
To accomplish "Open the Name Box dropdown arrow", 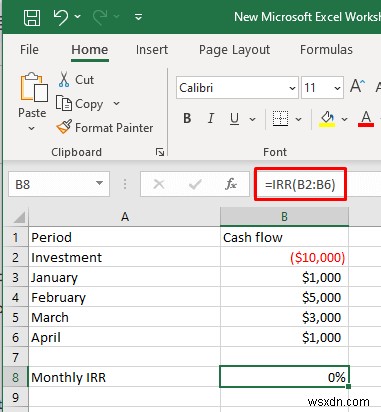I will (x=99, y=183).
